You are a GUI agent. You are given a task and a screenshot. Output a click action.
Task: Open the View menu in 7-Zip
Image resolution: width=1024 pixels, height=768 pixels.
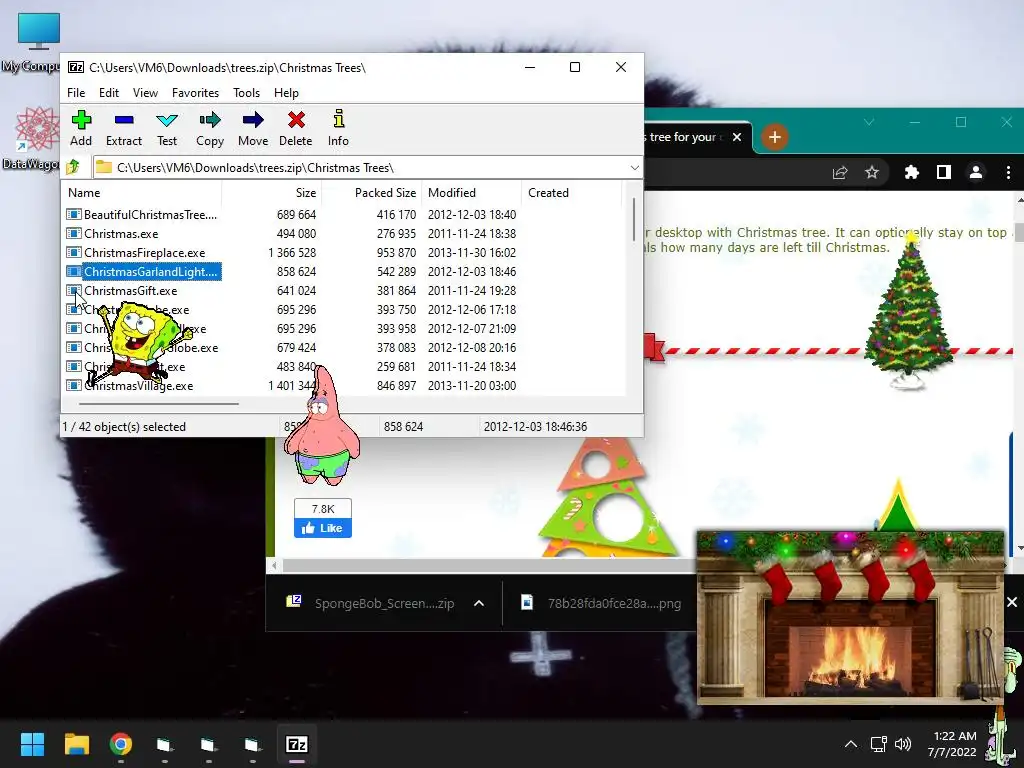click(145, 93)
